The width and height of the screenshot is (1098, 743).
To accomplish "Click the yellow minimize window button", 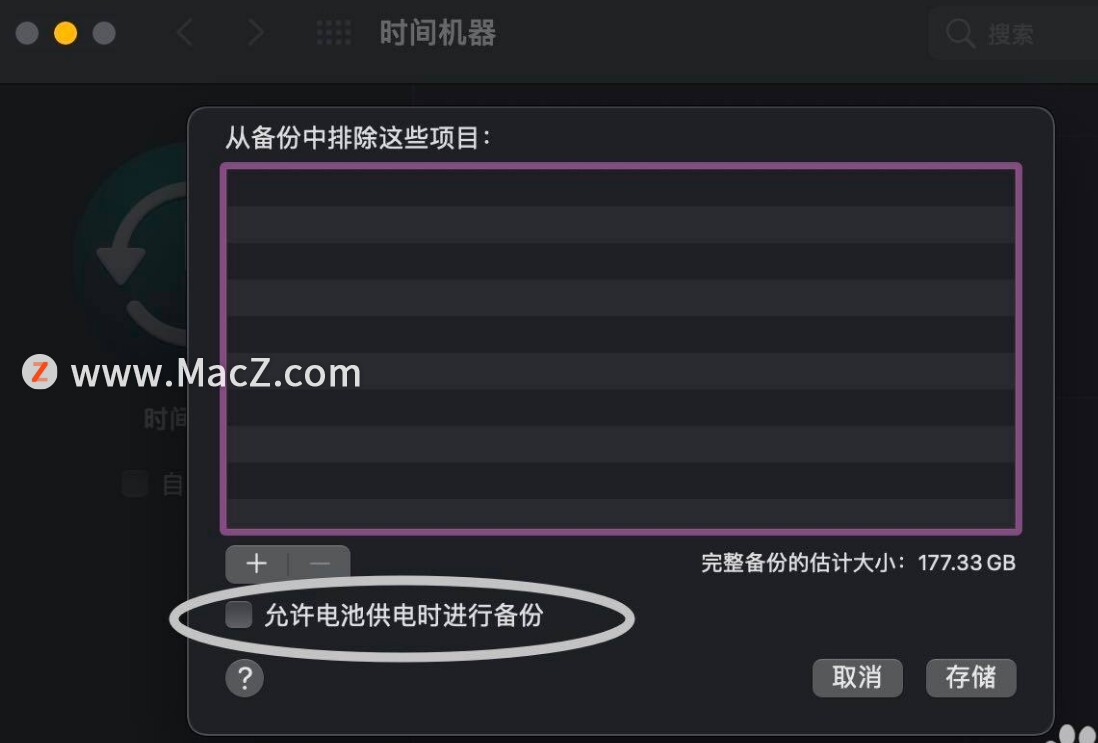I will pos(66,33).
